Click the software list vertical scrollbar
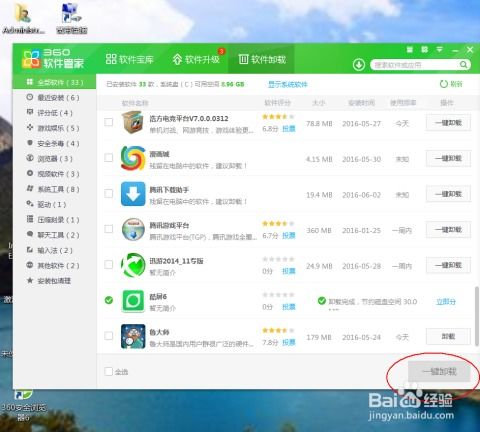This screenshot has width=480, height=432. pyautogui.click(x=477, y=315)
